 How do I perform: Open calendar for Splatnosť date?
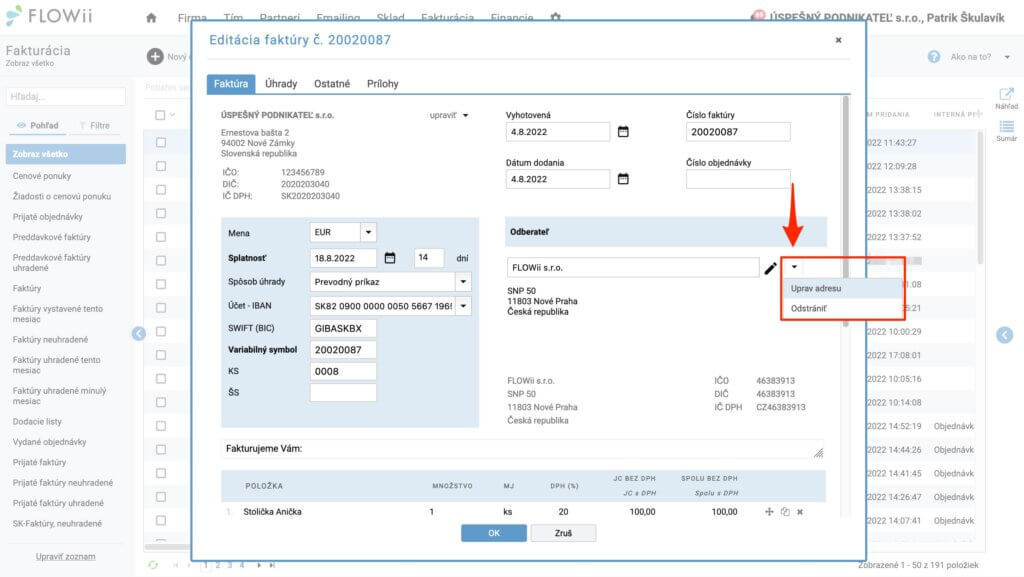(x=390, y=258)
